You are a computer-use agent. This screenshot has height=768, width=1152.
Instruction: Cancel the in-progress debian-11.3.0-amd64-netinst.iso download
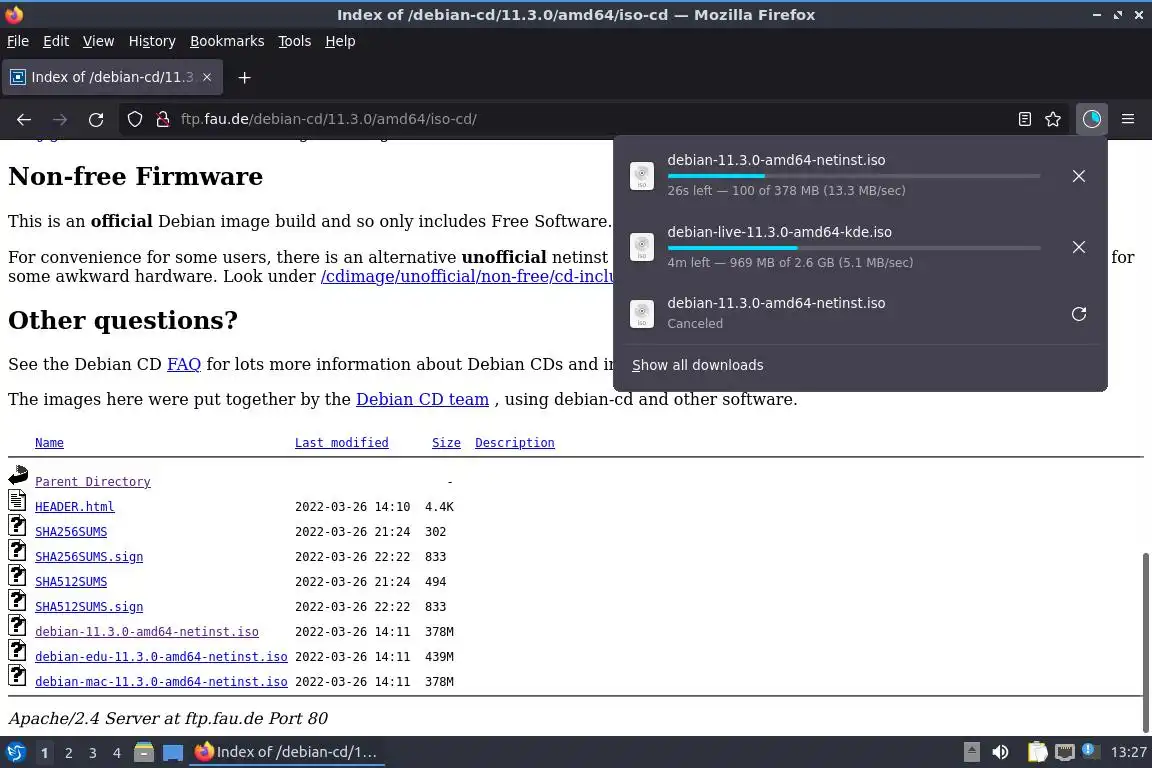(1079, 176)
